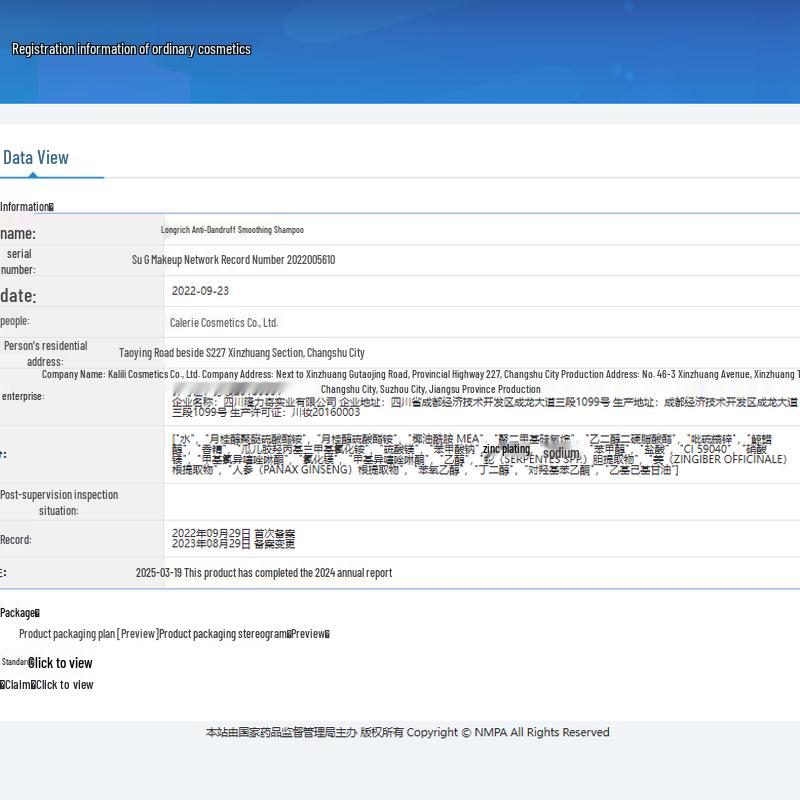Open the product packaging plan Preview
The height and width of the screenshot is (800, 800).
click(138, 634)
